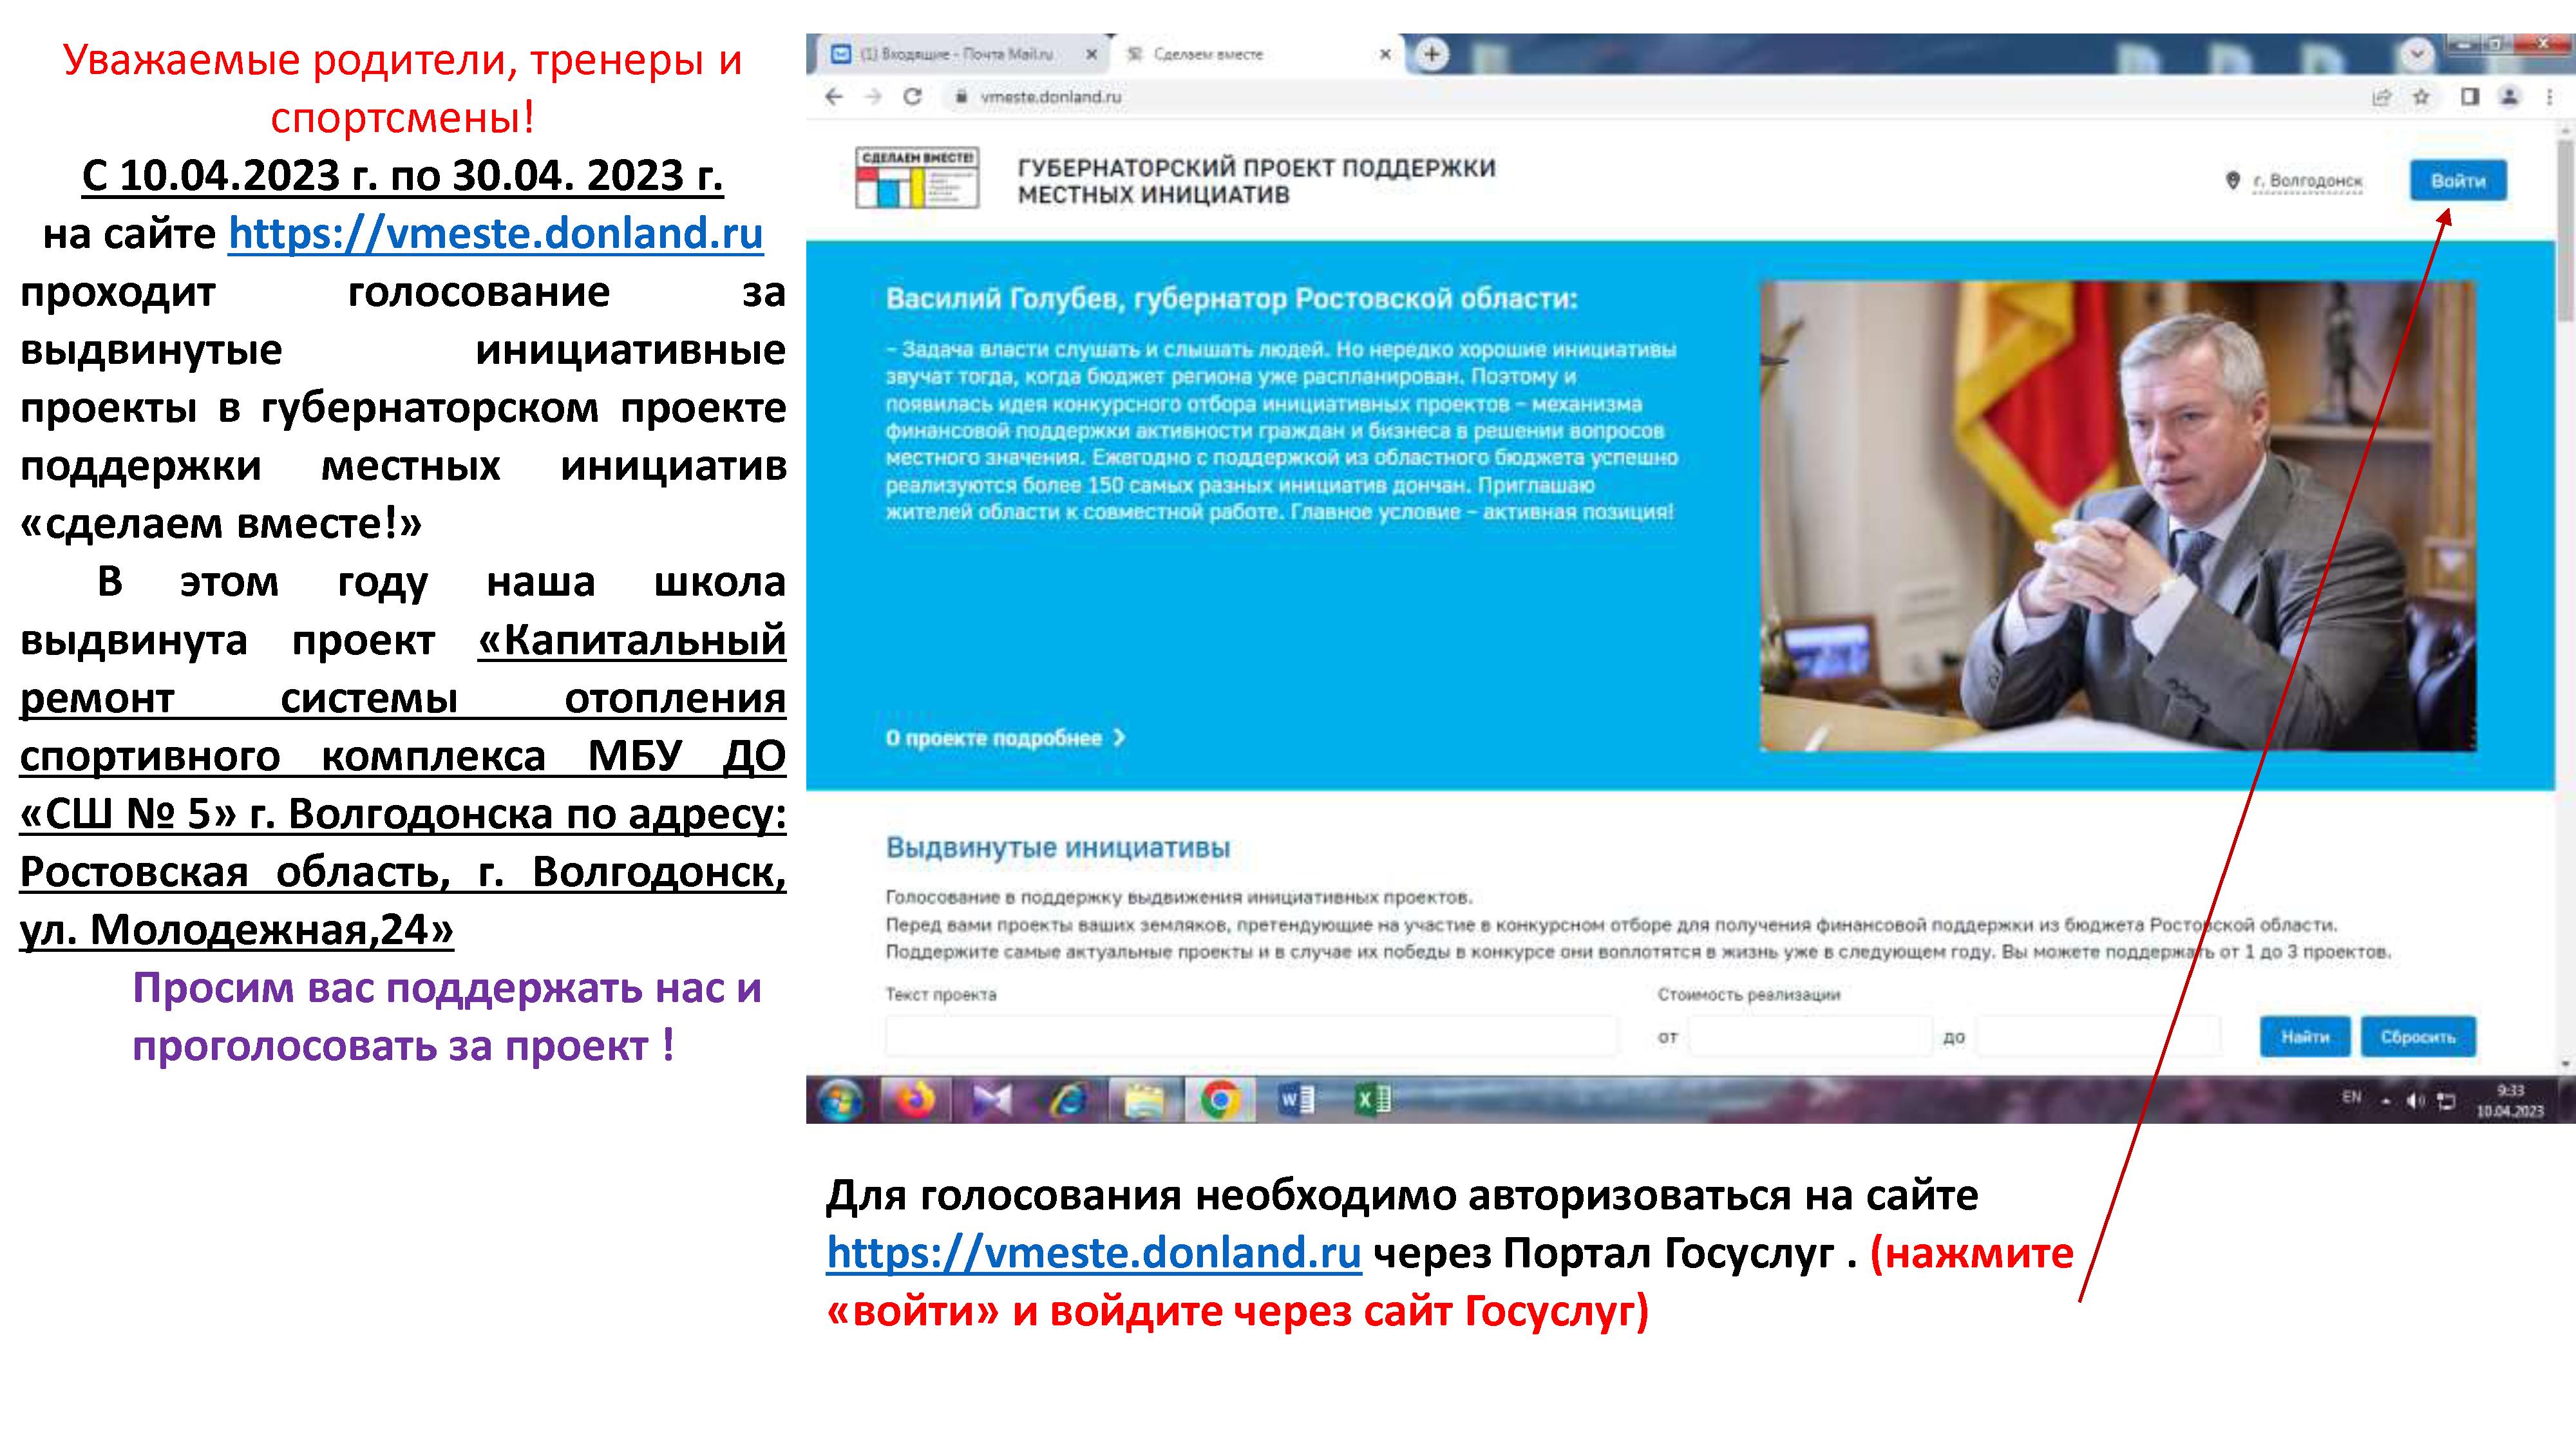Open Visual Studio from the taskbar
Viewport: 2576px width, 1449px height.
coord(992,1101)
